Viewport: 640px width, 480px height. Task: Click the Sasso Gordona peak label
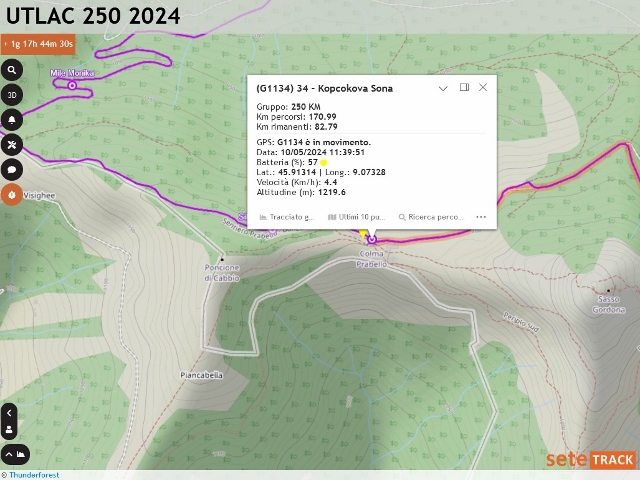[609, 304]
